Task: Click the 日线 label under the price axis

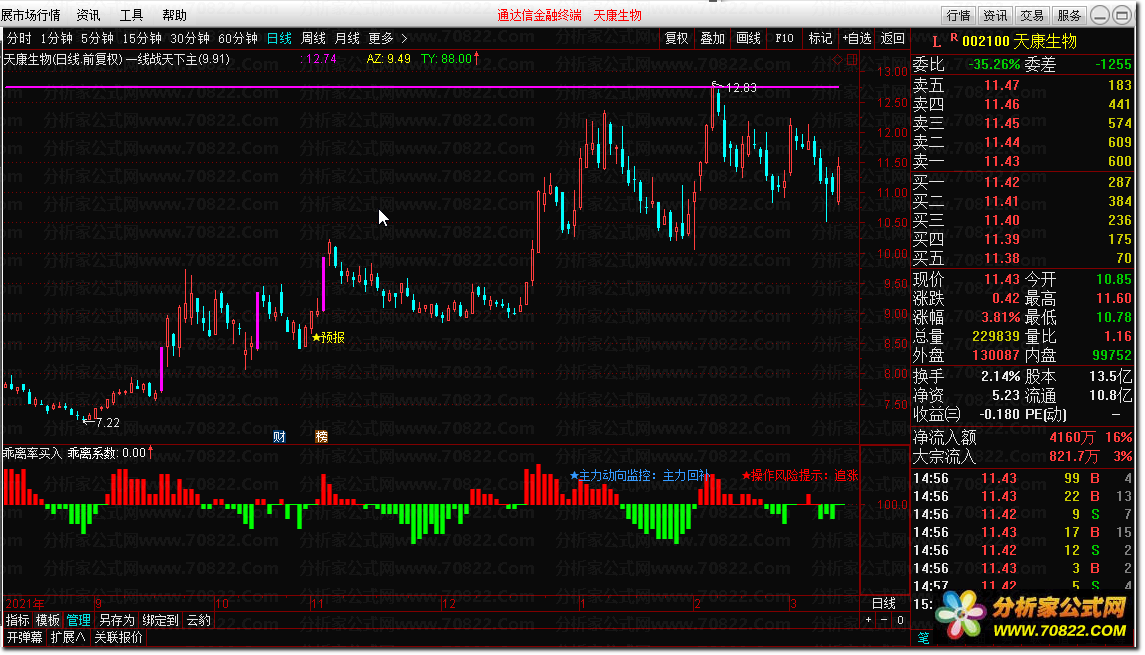Action: [x=884, y=603]
